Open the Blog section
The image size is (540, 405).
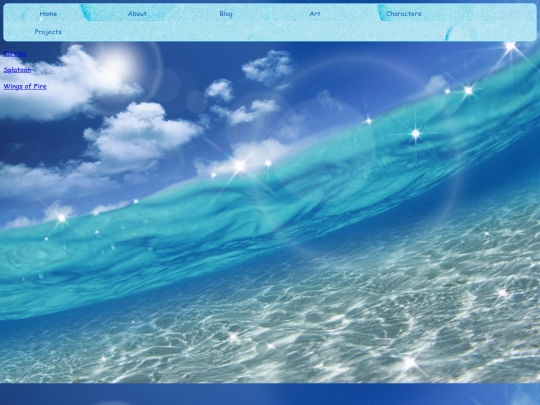click(226, 14)
